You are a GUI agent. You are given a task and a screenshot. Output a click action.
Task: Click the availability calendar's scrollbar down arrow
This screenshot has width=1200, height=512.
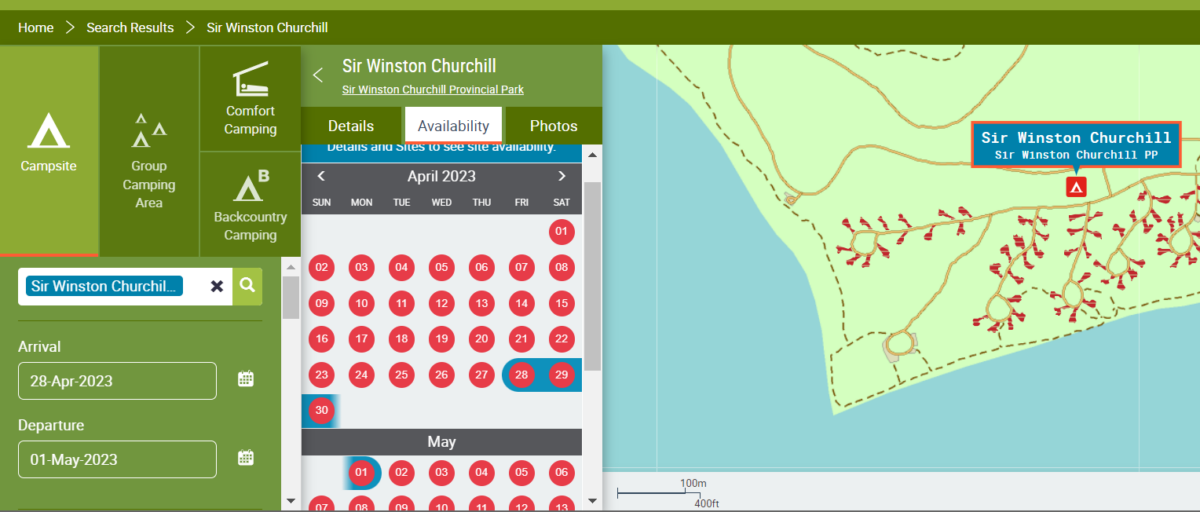tap(592, 500)
